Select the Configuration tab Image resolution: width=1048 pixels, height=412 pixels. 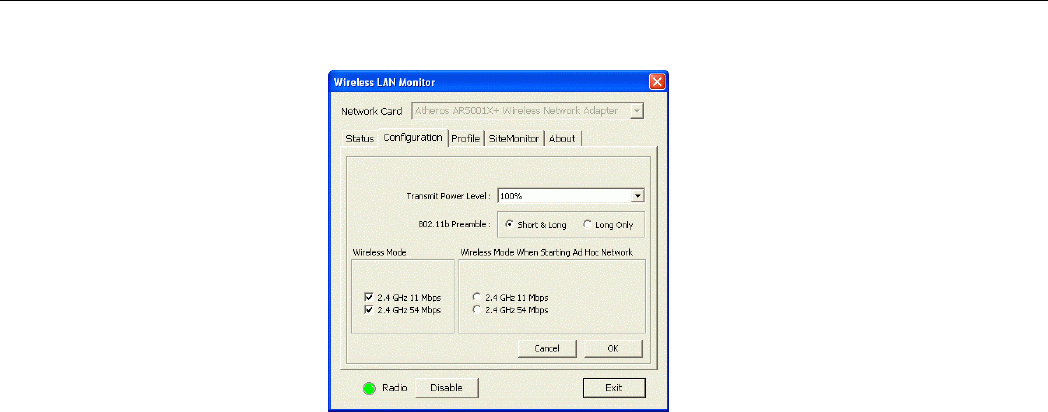coord(413,137)
